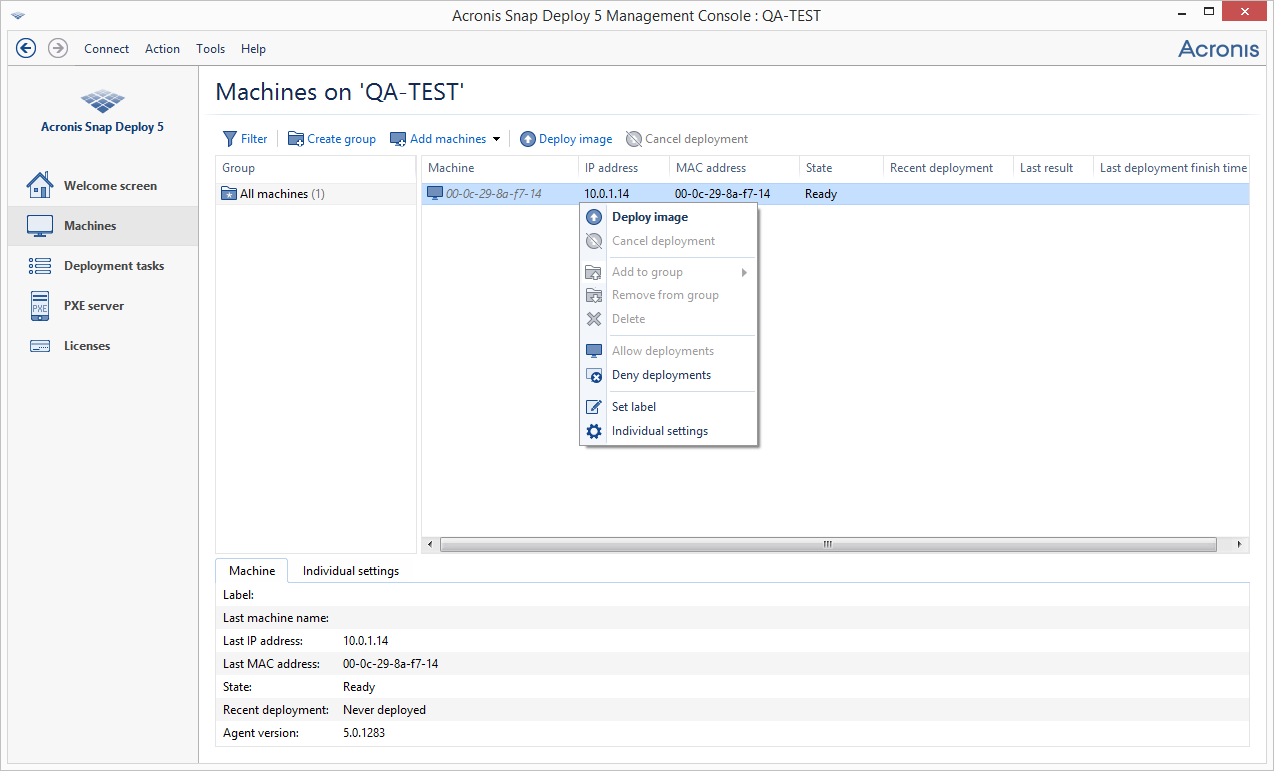This screenshot has width=1274, height=771.
Task: Open the Tools menu
Action: [210, 49]
